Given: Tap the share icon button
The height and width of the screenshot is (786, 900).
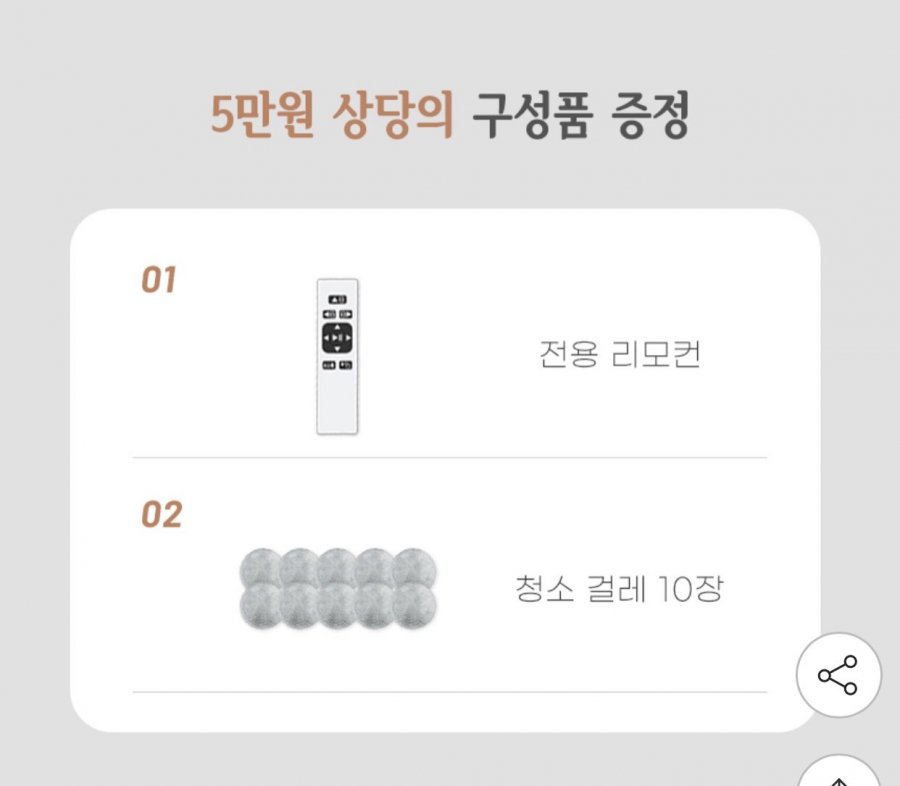Looking at the screenshot, I should click(838, 675).
